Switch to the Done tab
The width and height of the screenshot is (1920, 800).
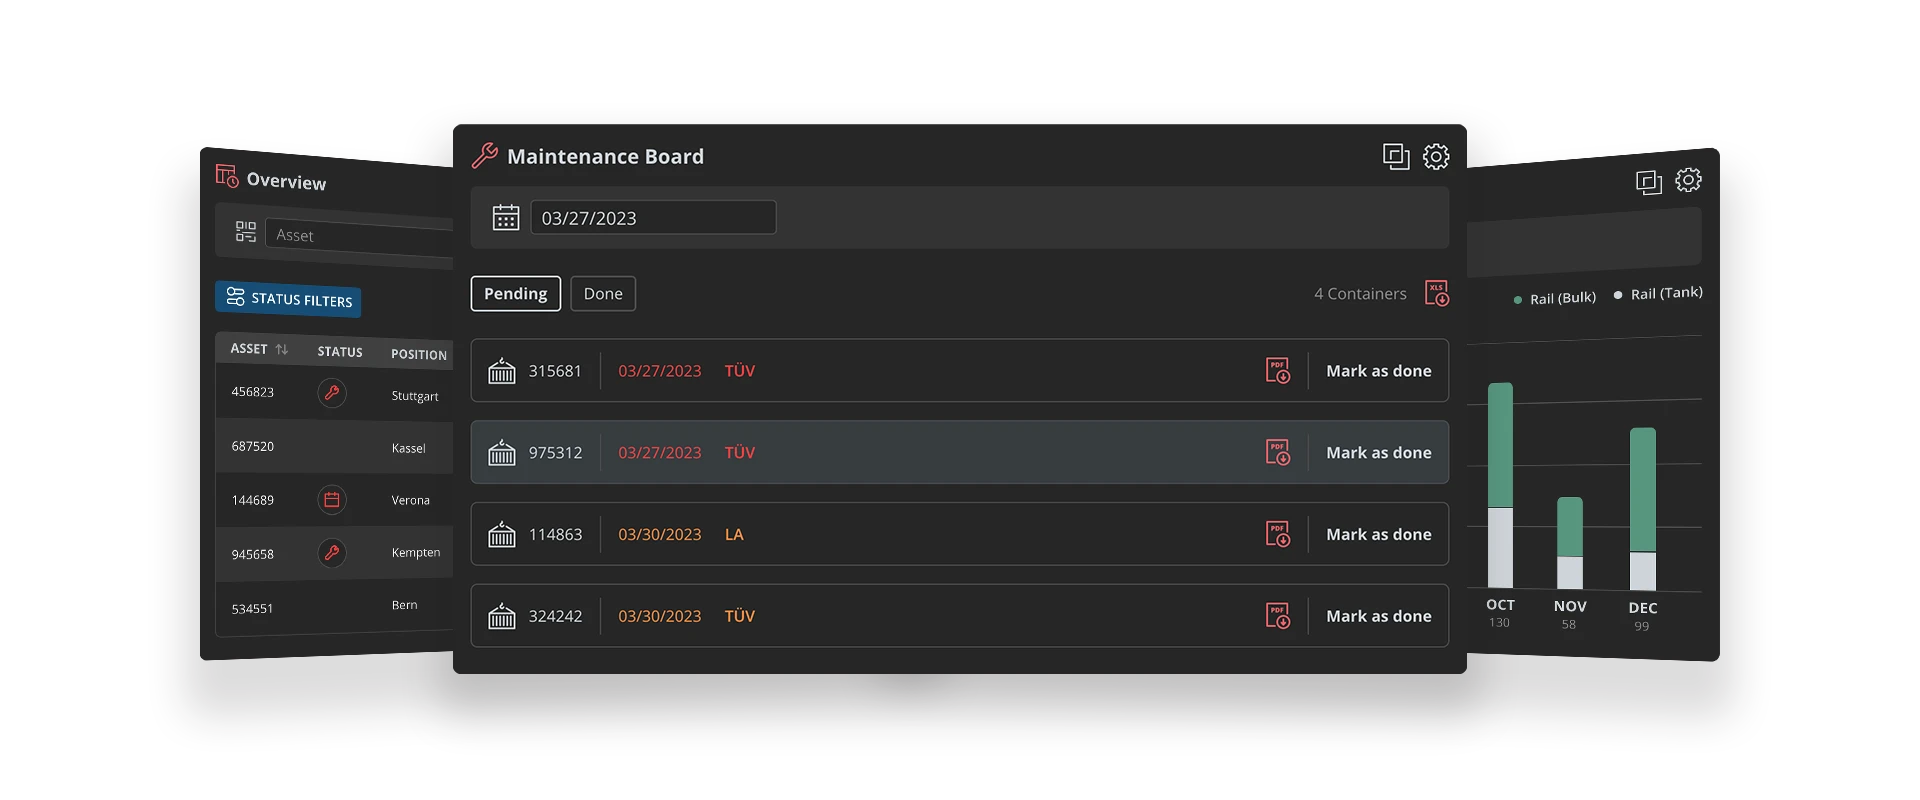(603, 293)
